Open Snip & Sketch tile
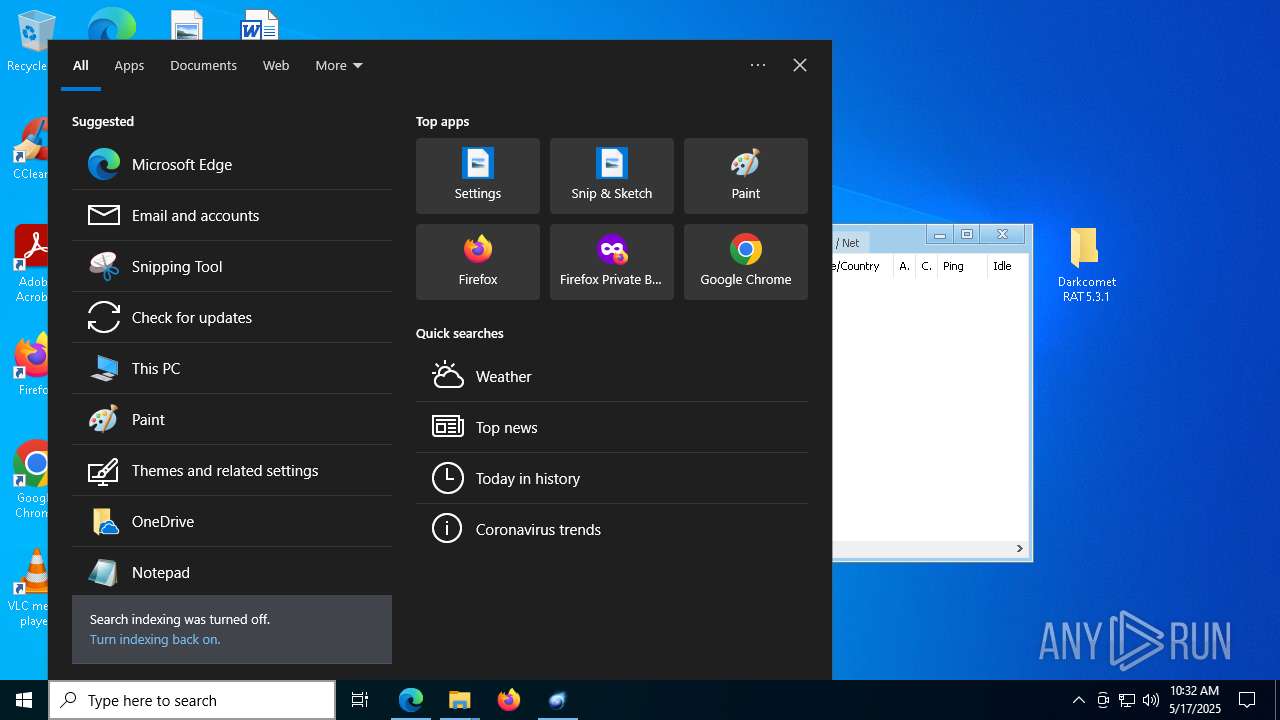1280x720 pixels. tap(612, 176)
